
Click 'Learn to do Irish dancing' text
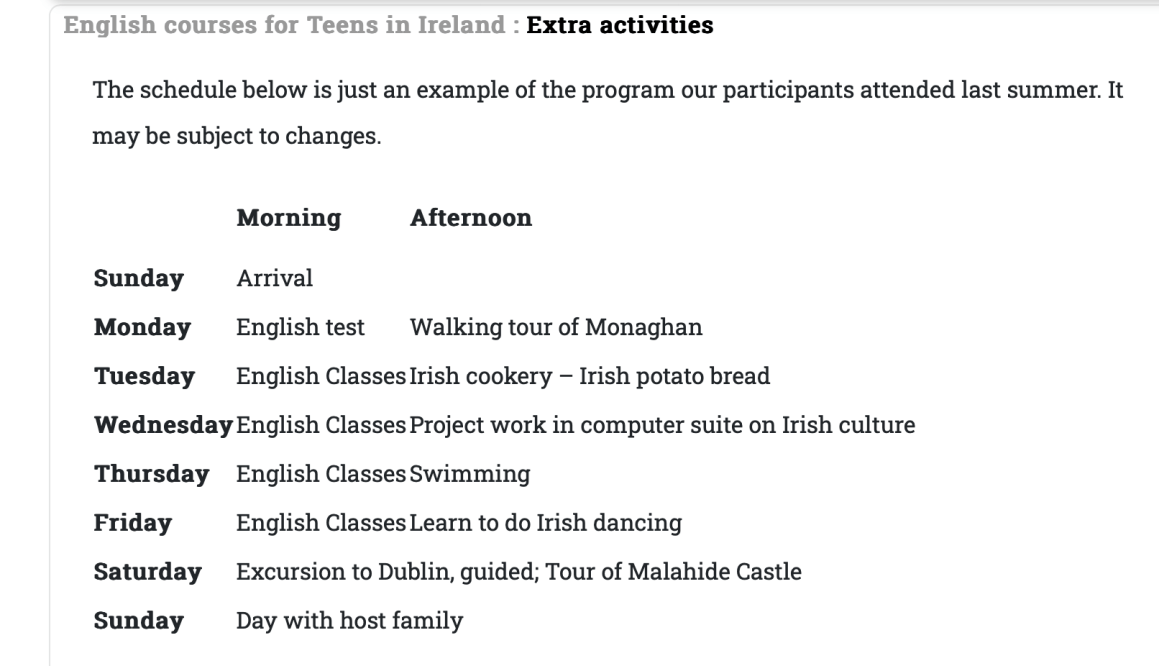pos(545,523)
